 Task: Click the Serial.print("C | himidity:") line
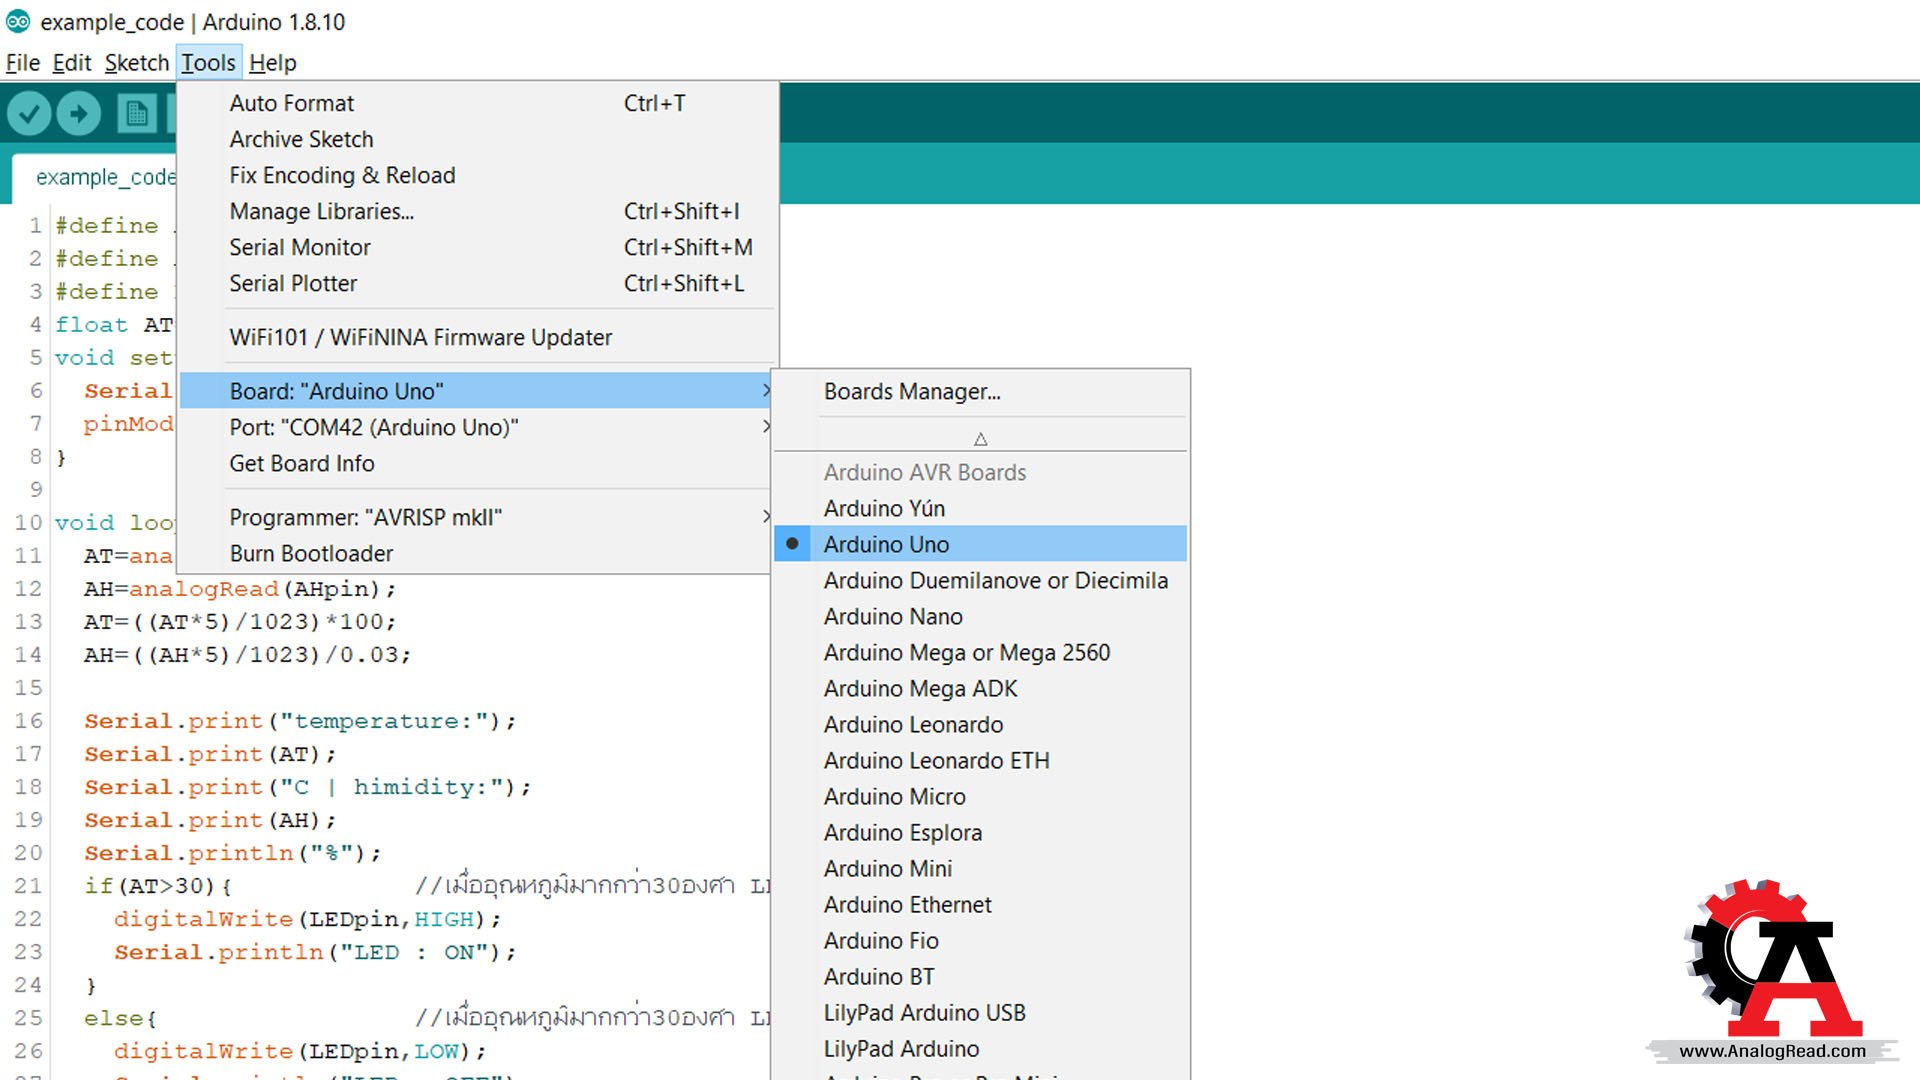click(x=307, y=787)
